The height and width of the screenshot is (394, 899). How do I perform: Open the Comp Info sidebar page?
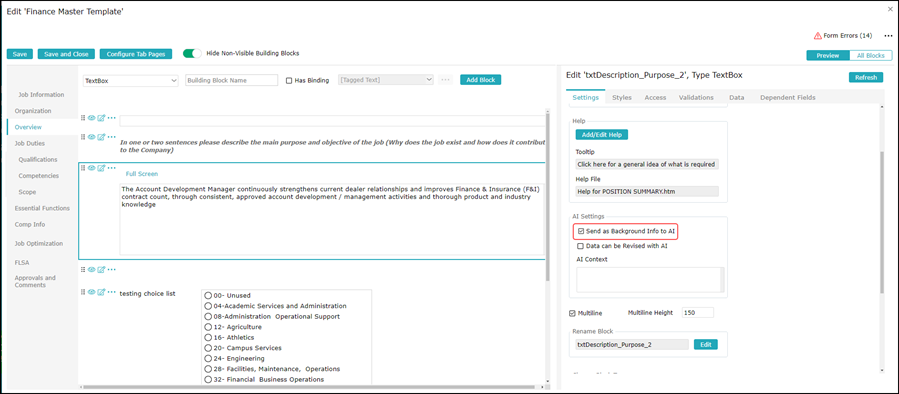tap(31, 224)
